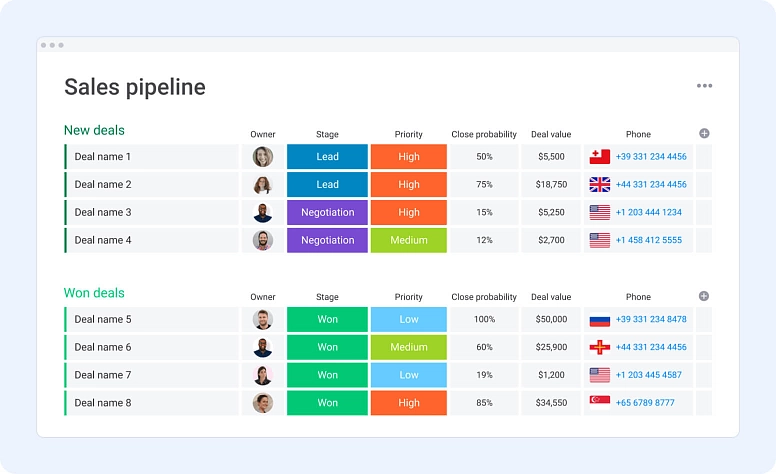Click the Russian flag for Deal name 5
The width and height of the screenshot is (776, 474).
coord(600,320)
